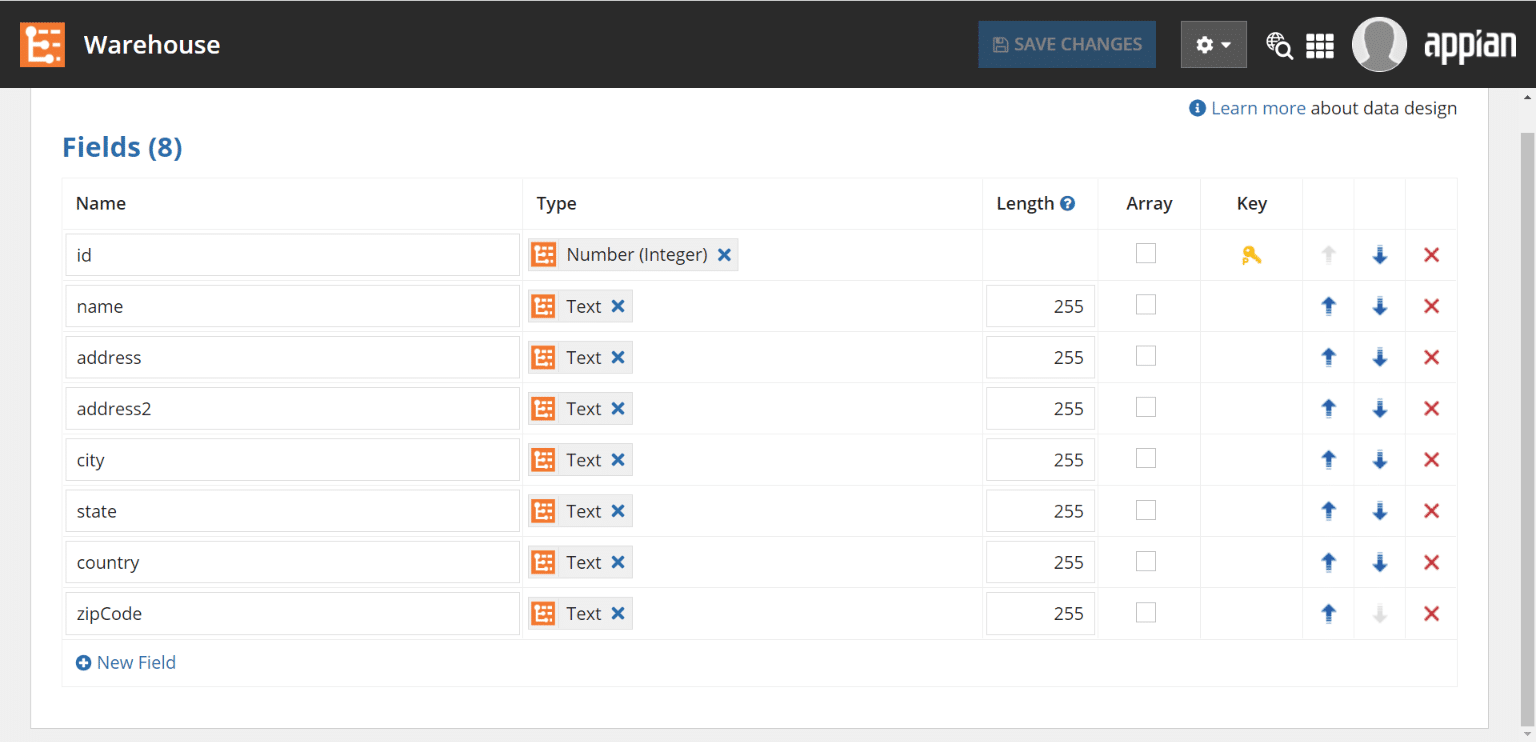Click the orange Warehouse application logo

[x=42, y=44]
